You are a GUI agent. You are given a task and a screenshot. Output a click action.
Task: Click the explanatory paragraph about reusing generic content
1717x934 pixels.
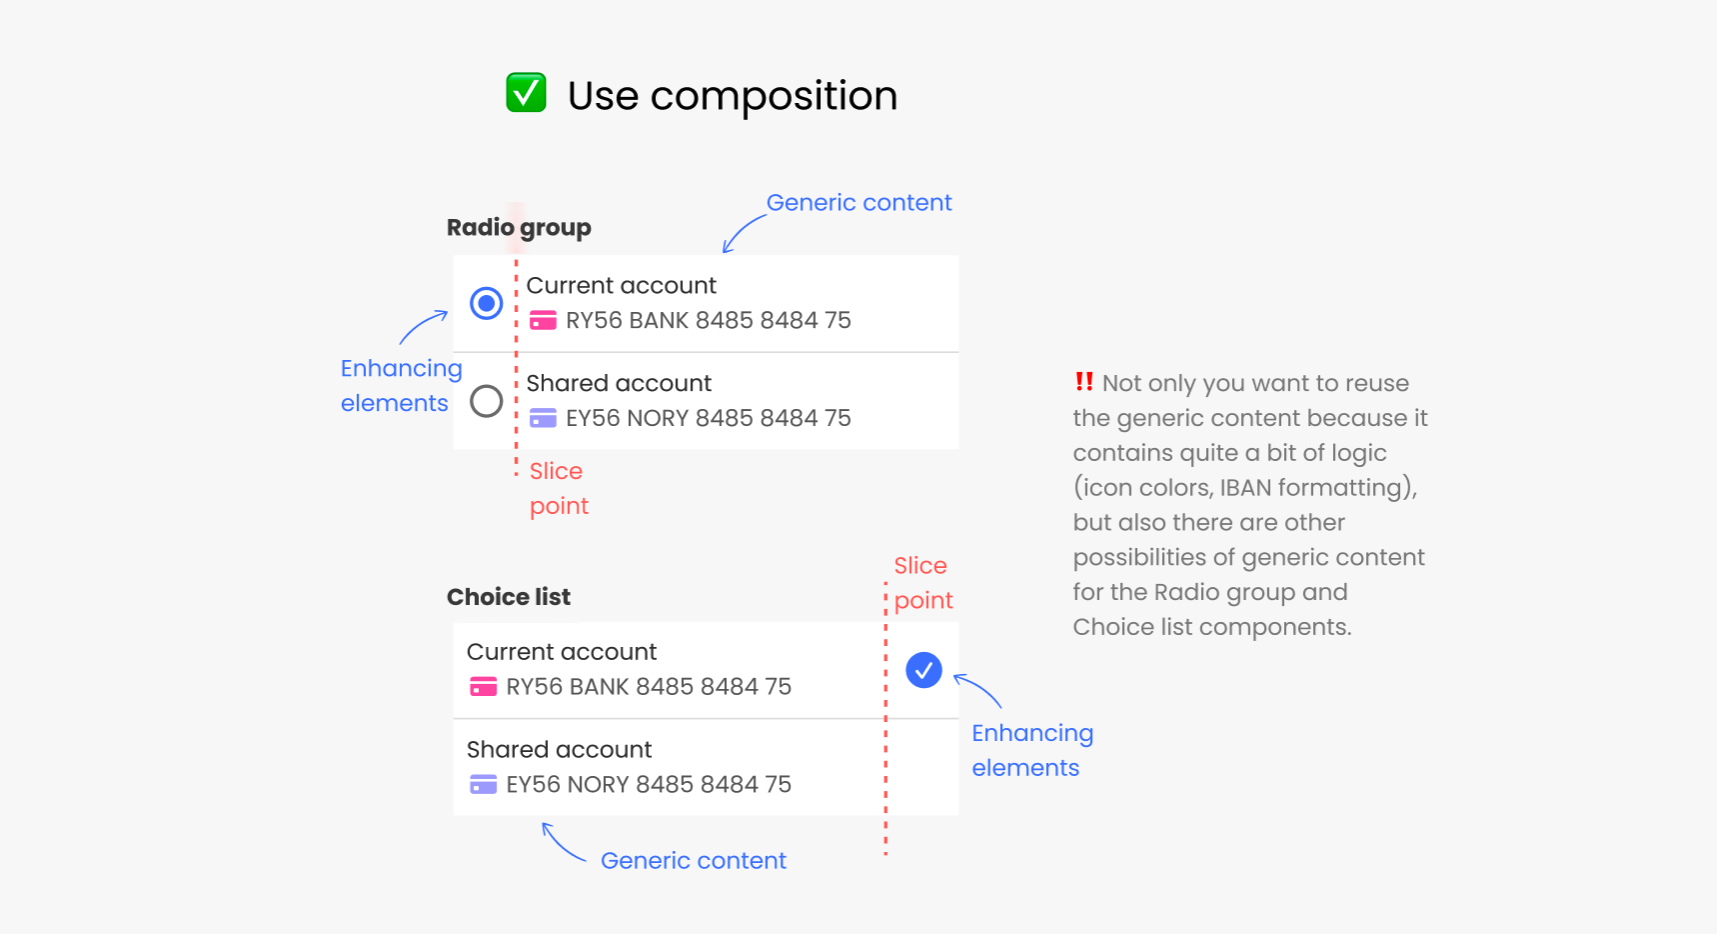[x=1250, y=504]
